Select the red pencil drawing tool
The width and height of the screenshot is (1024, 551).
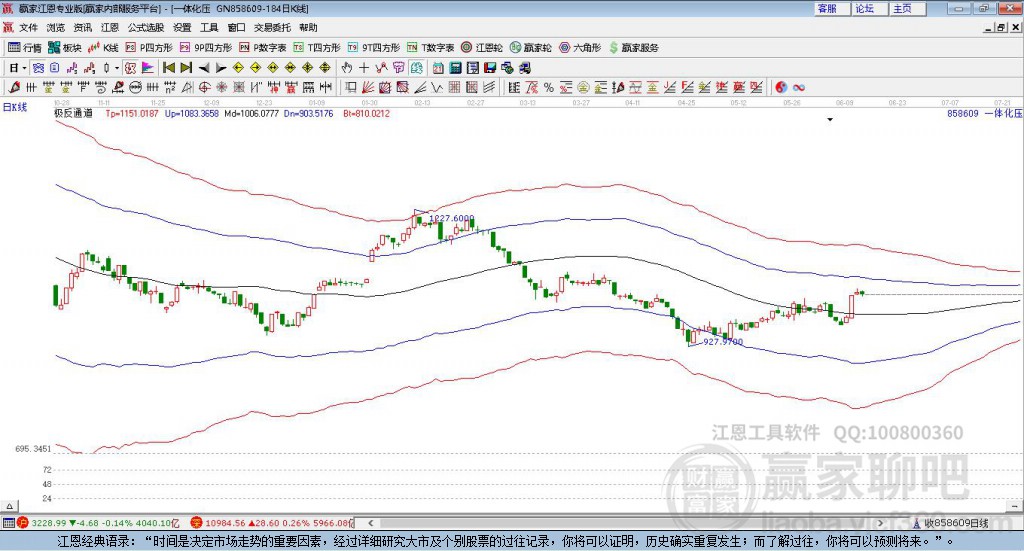click(14, 87)
